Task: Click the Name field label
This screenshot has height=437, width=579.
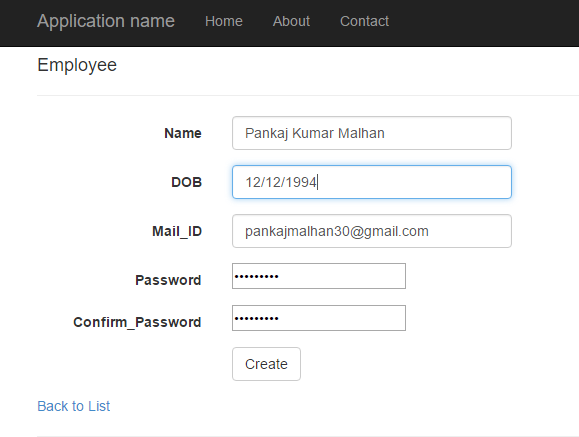Action: [183, 133]
